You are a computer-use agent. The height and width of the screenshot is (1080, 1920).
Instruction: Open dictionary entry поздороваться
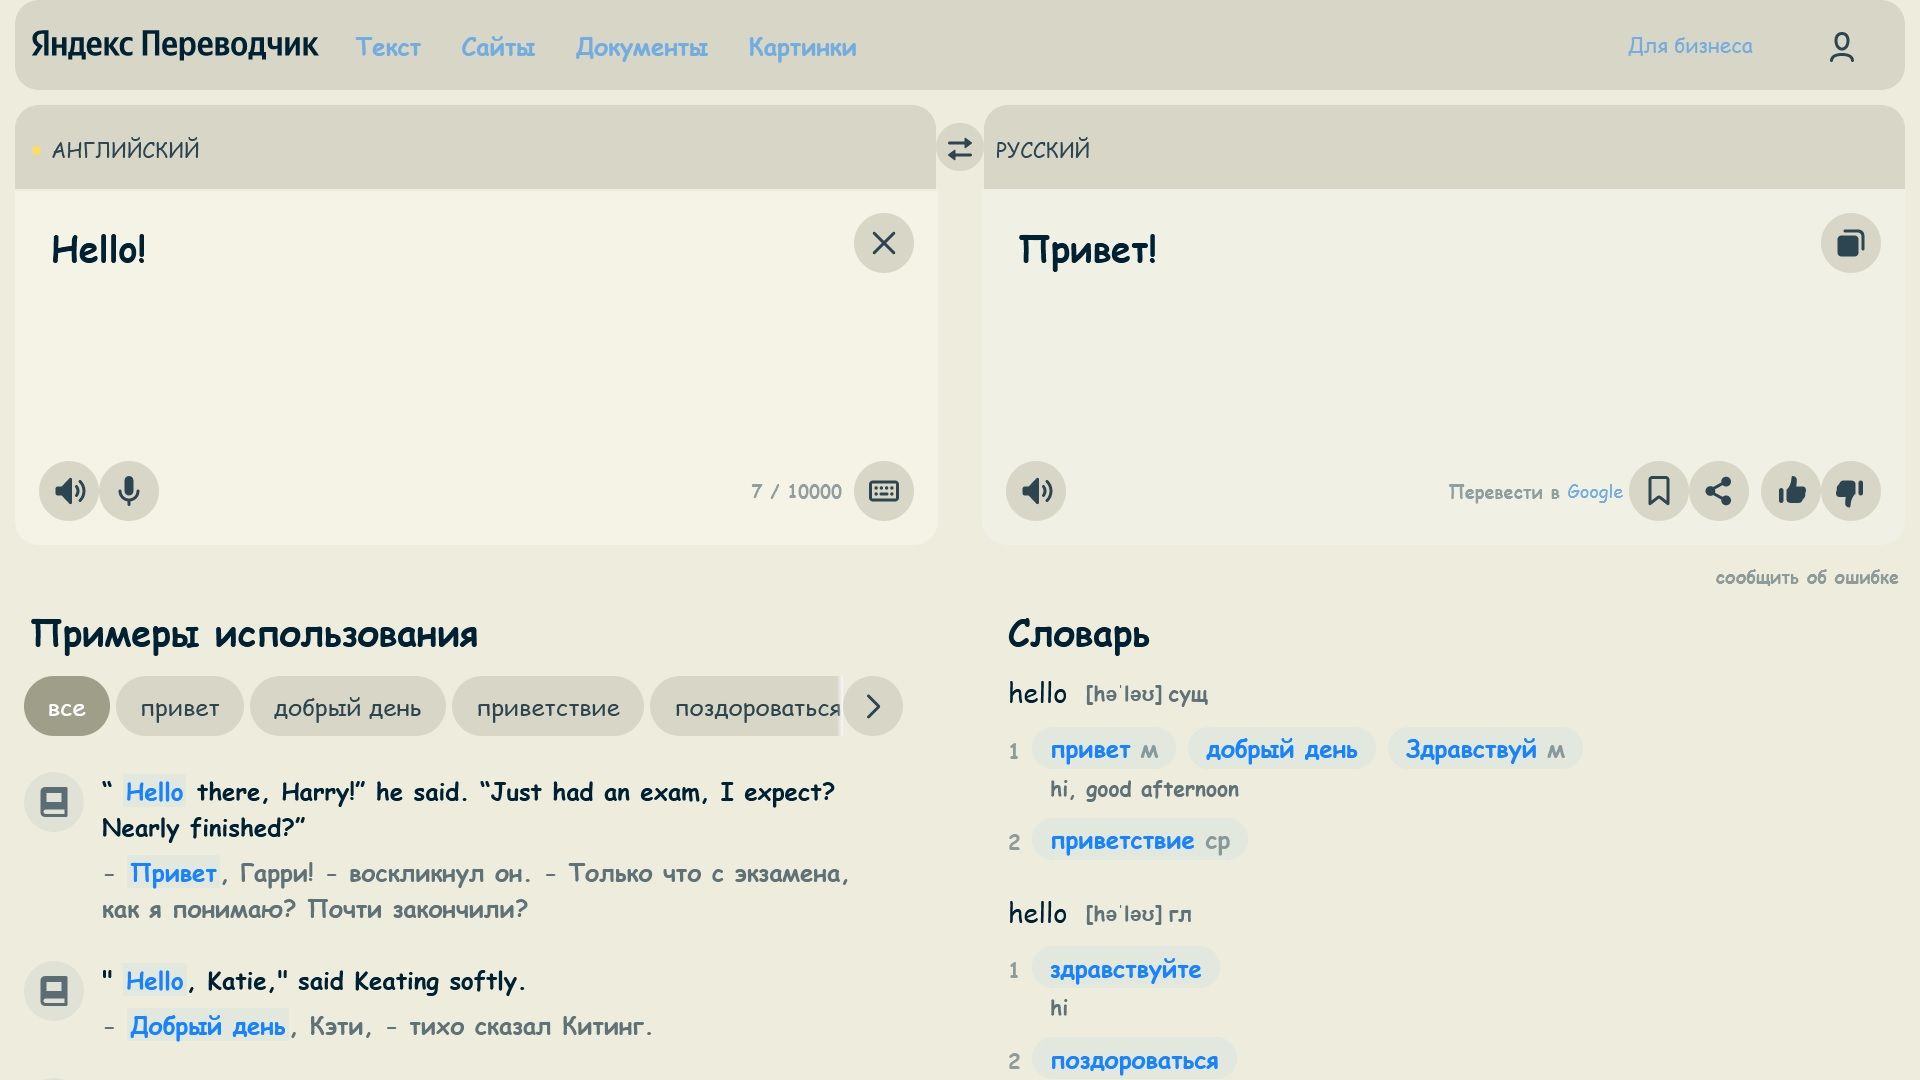[x=1134, y=1060]
